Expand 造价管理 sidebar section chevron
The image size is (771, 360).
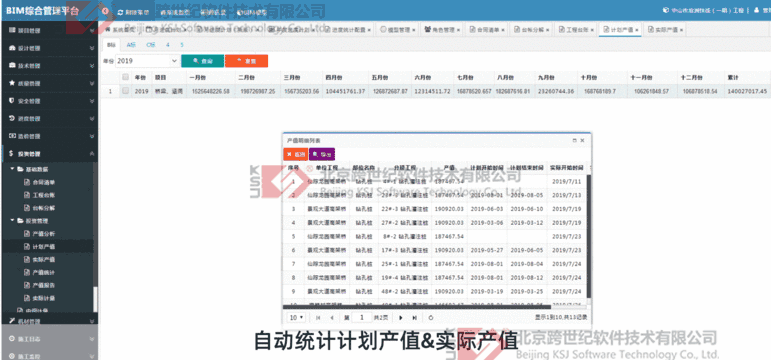(92, 136)
